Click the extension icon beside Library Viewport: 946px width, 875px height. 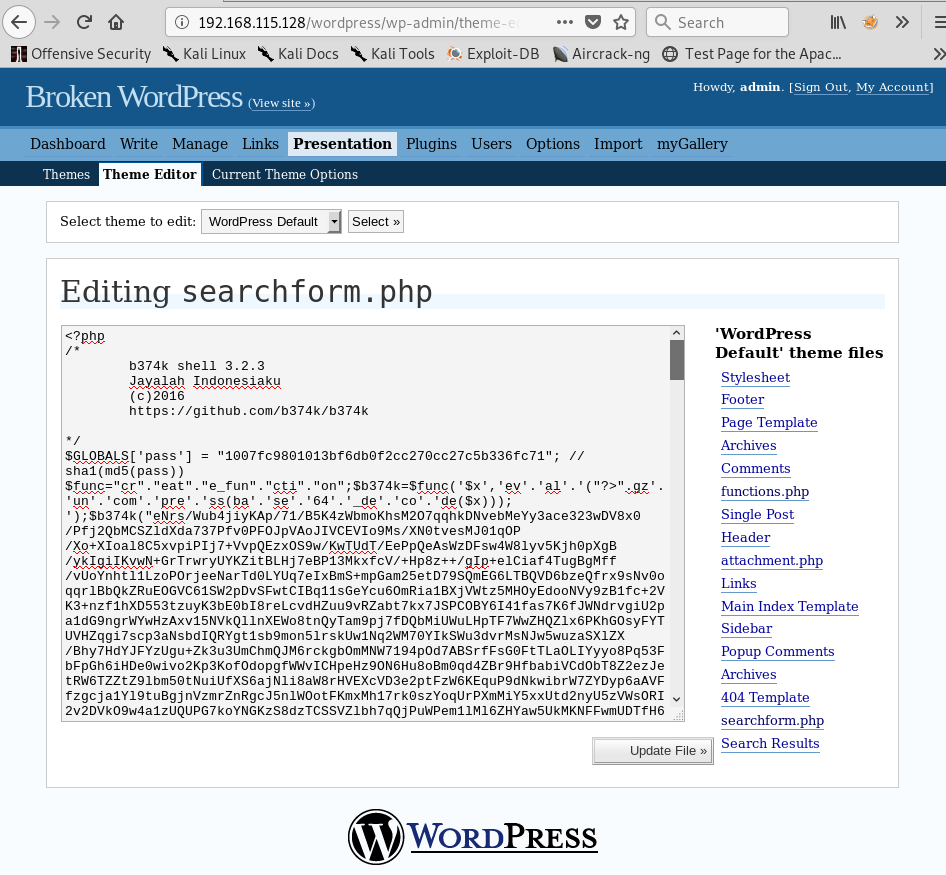click(870, 22)
